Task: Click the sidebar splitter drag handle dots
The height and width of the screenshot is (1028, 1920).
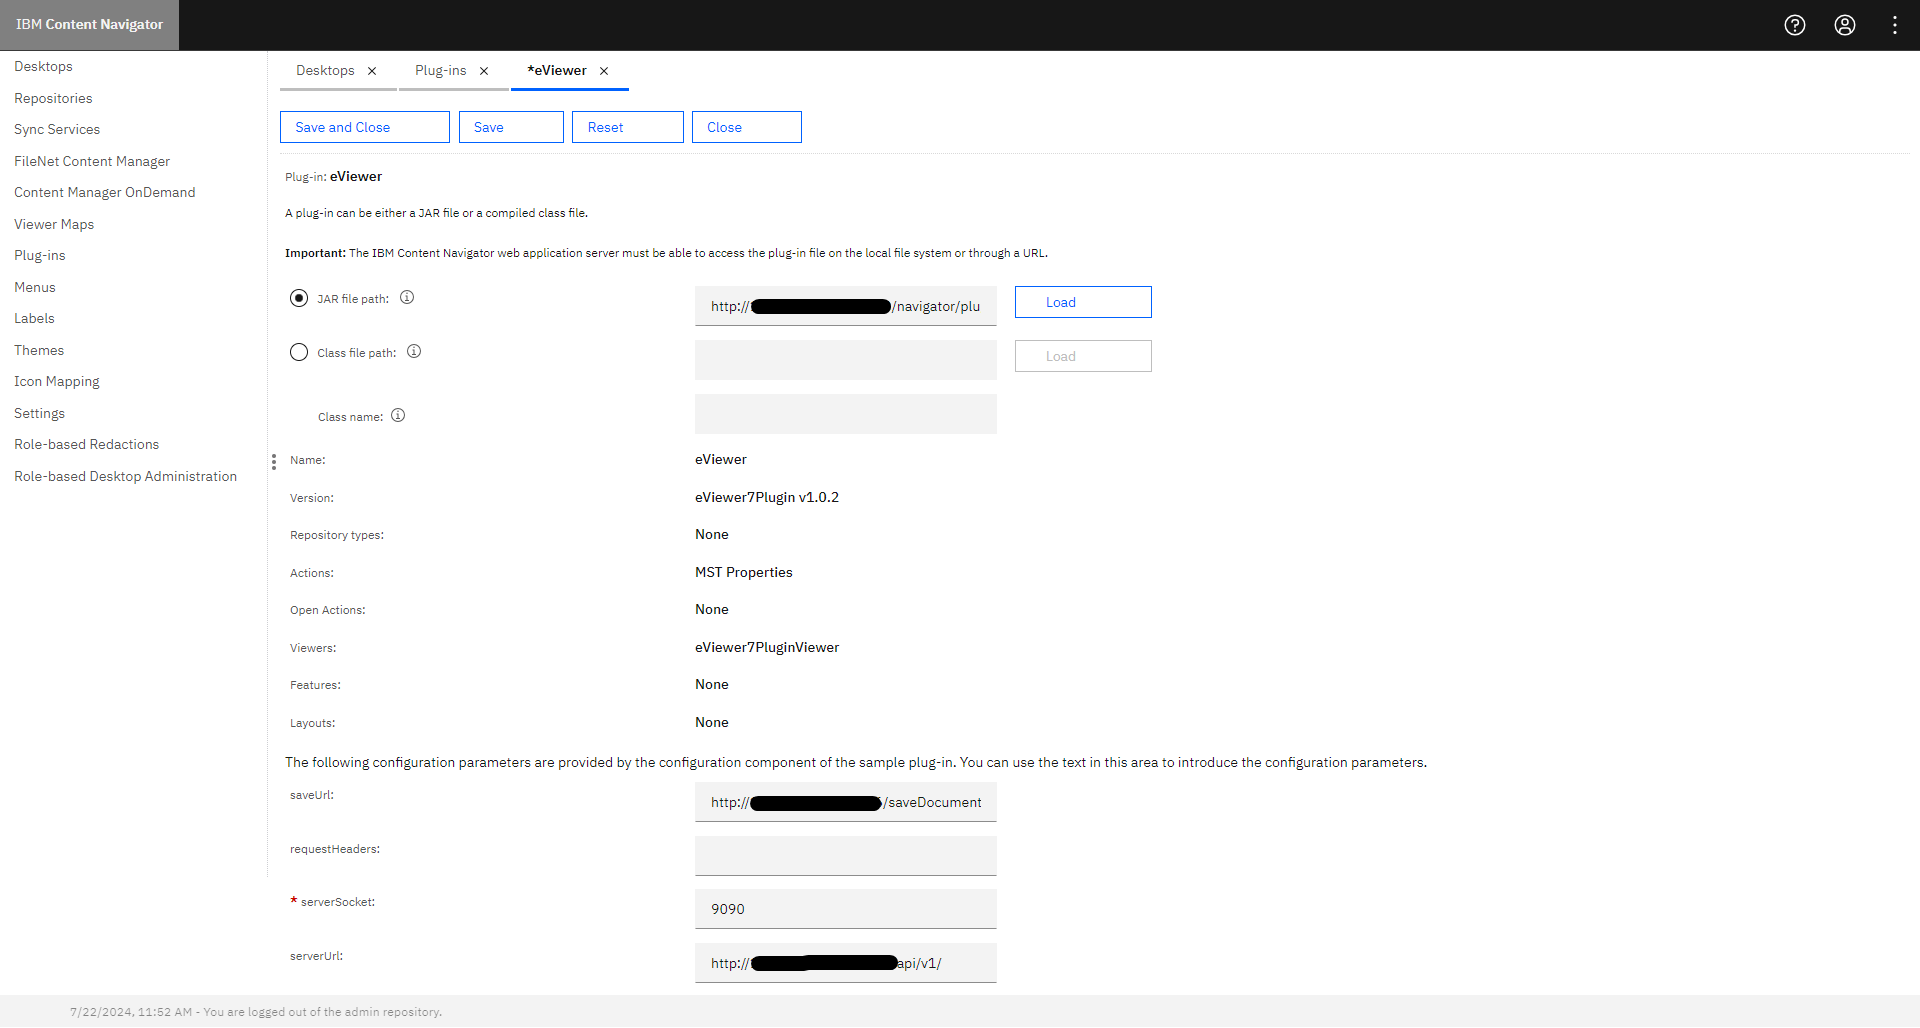Action: pos(274,462)
